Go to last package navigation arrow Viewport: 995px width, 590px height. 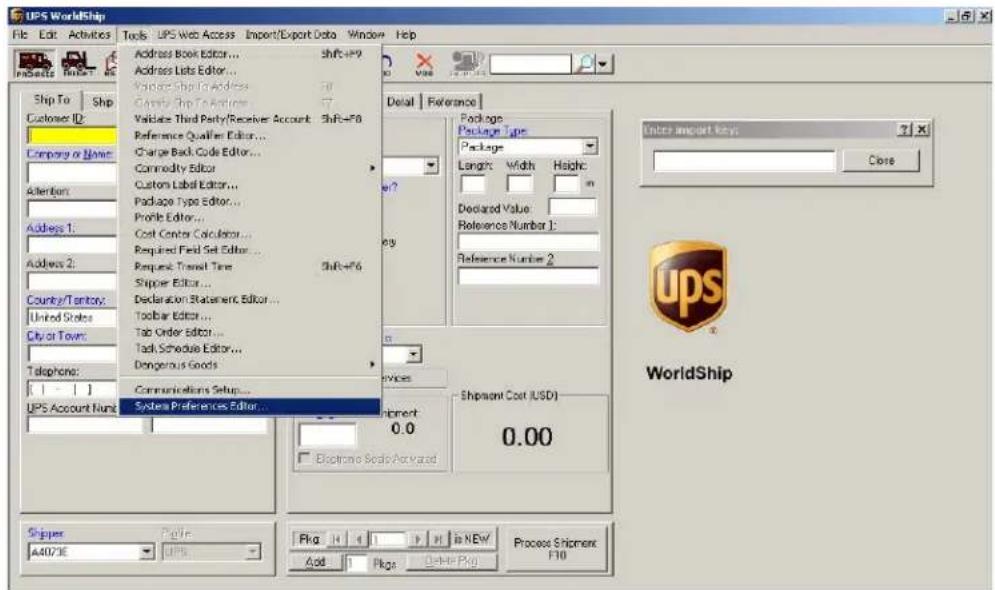pos(438,539)
